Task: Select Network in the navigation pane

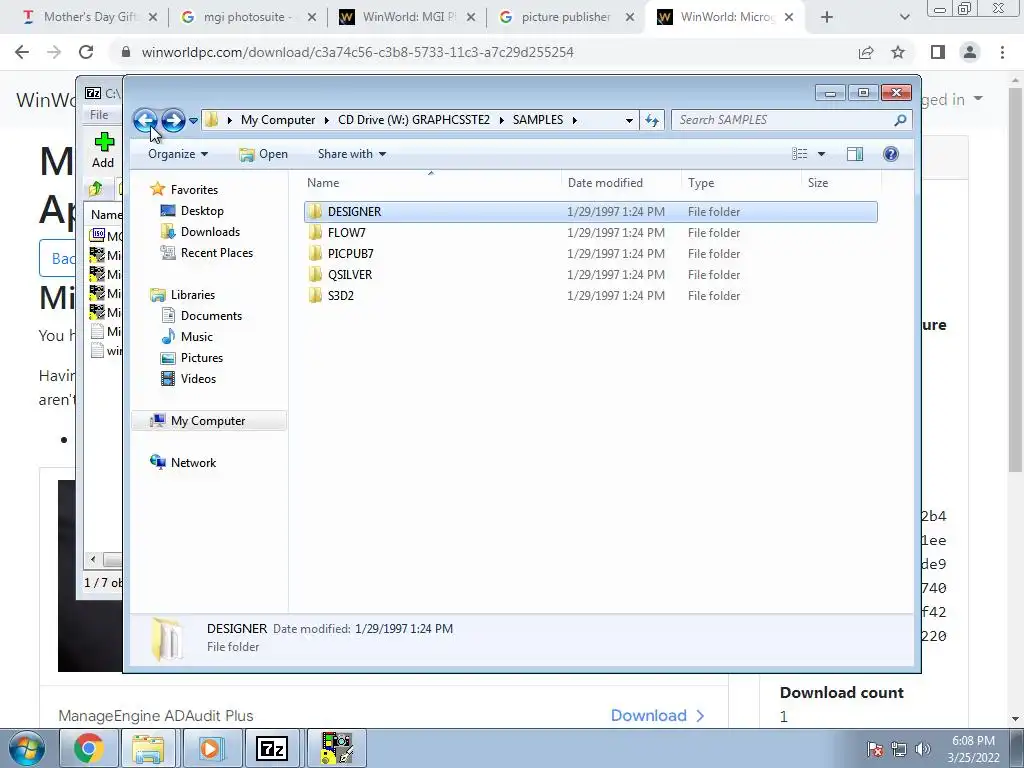Action: (193, 462)
